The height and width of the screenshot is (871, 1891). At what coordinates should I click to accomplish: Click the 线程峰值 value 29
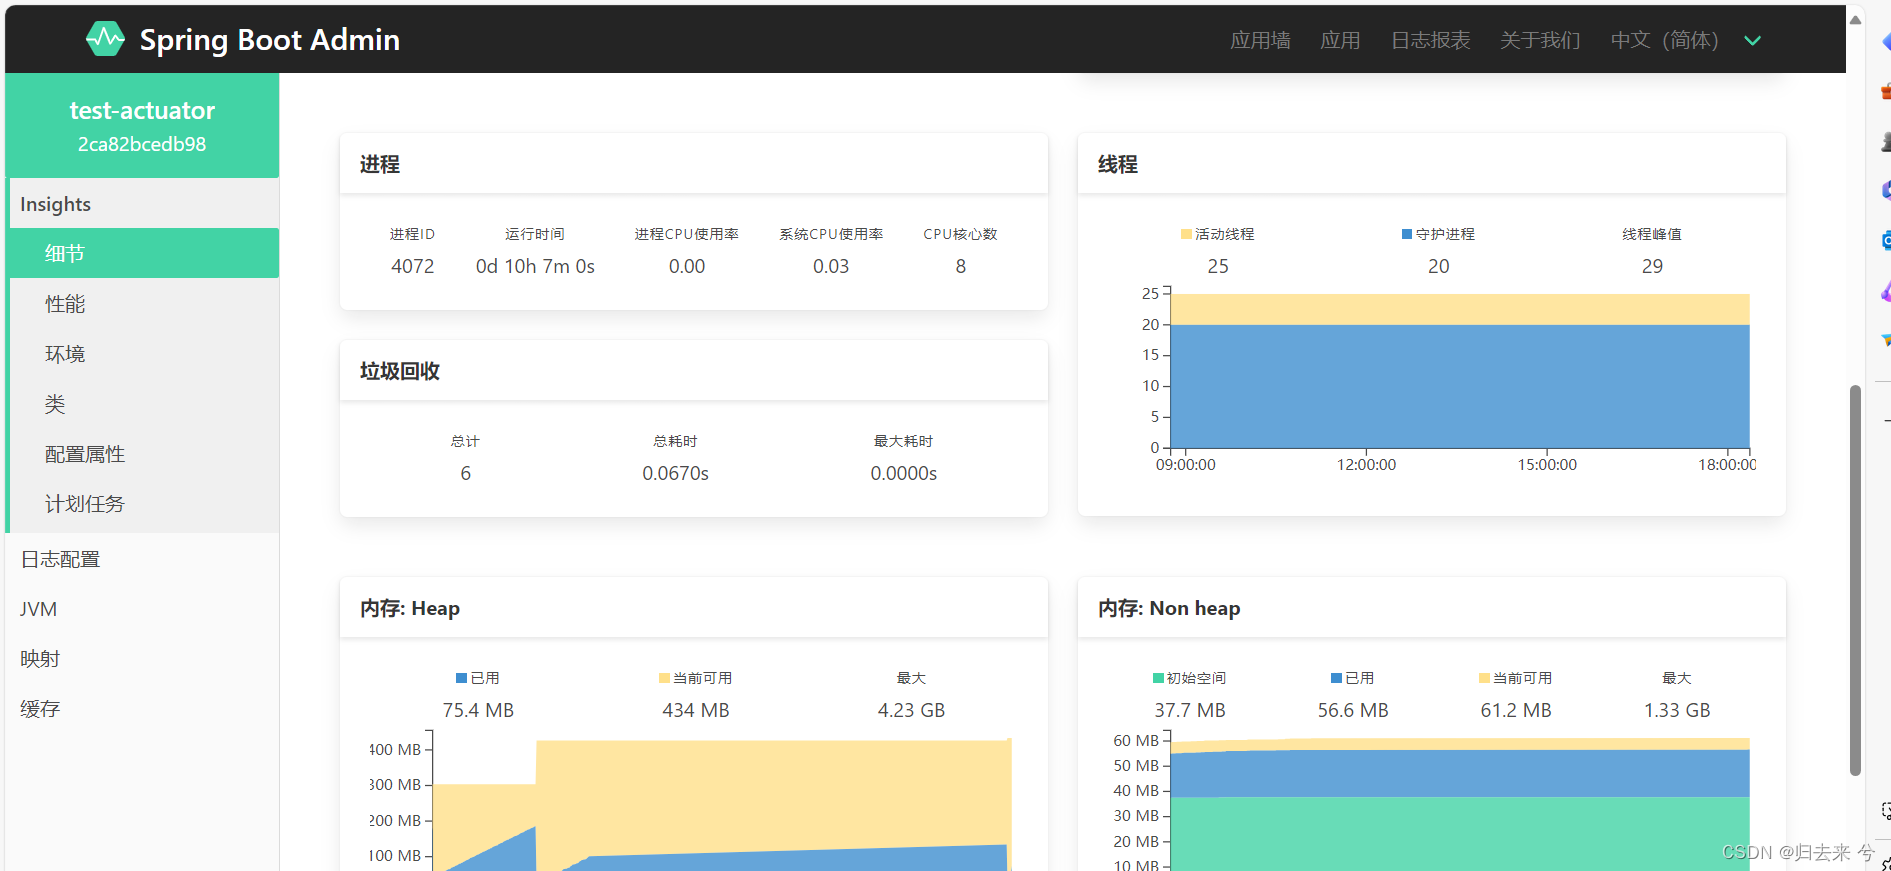click(x=1652, y=266)
